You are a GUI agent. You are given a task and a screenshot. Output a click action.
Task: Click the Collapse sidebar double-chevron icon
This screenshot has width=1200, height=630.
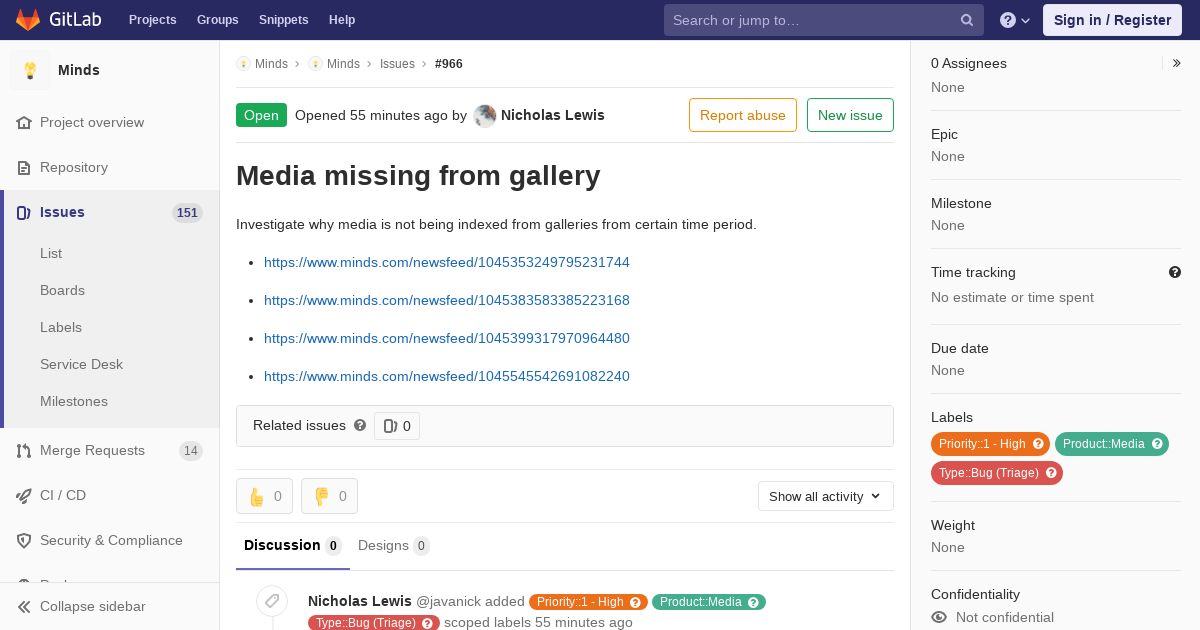24,606
